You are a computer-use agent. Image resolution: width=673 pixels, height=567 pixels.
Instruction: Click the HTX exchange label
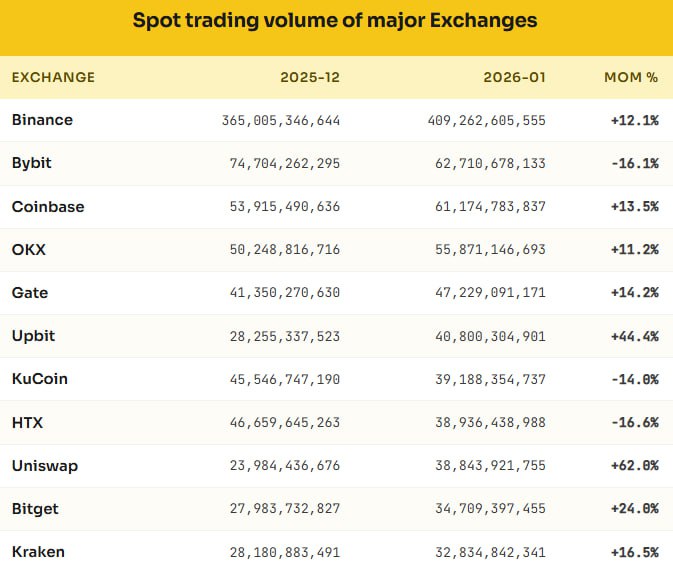tap(27, 422)
